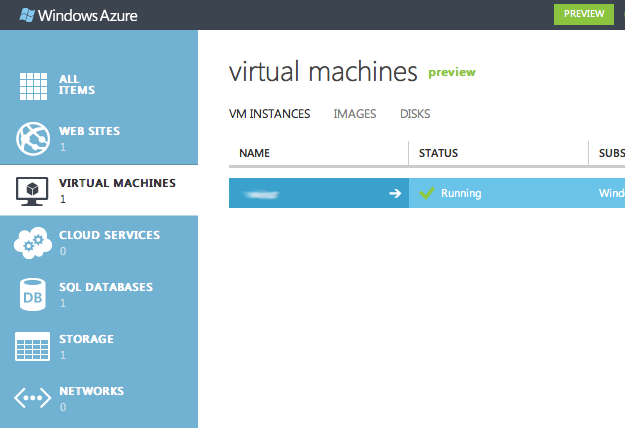Image resolution: width=625 pixels, height=428 pixels.
Task: Click the green Running checkmark icon
Action: (x=426, y=193)
